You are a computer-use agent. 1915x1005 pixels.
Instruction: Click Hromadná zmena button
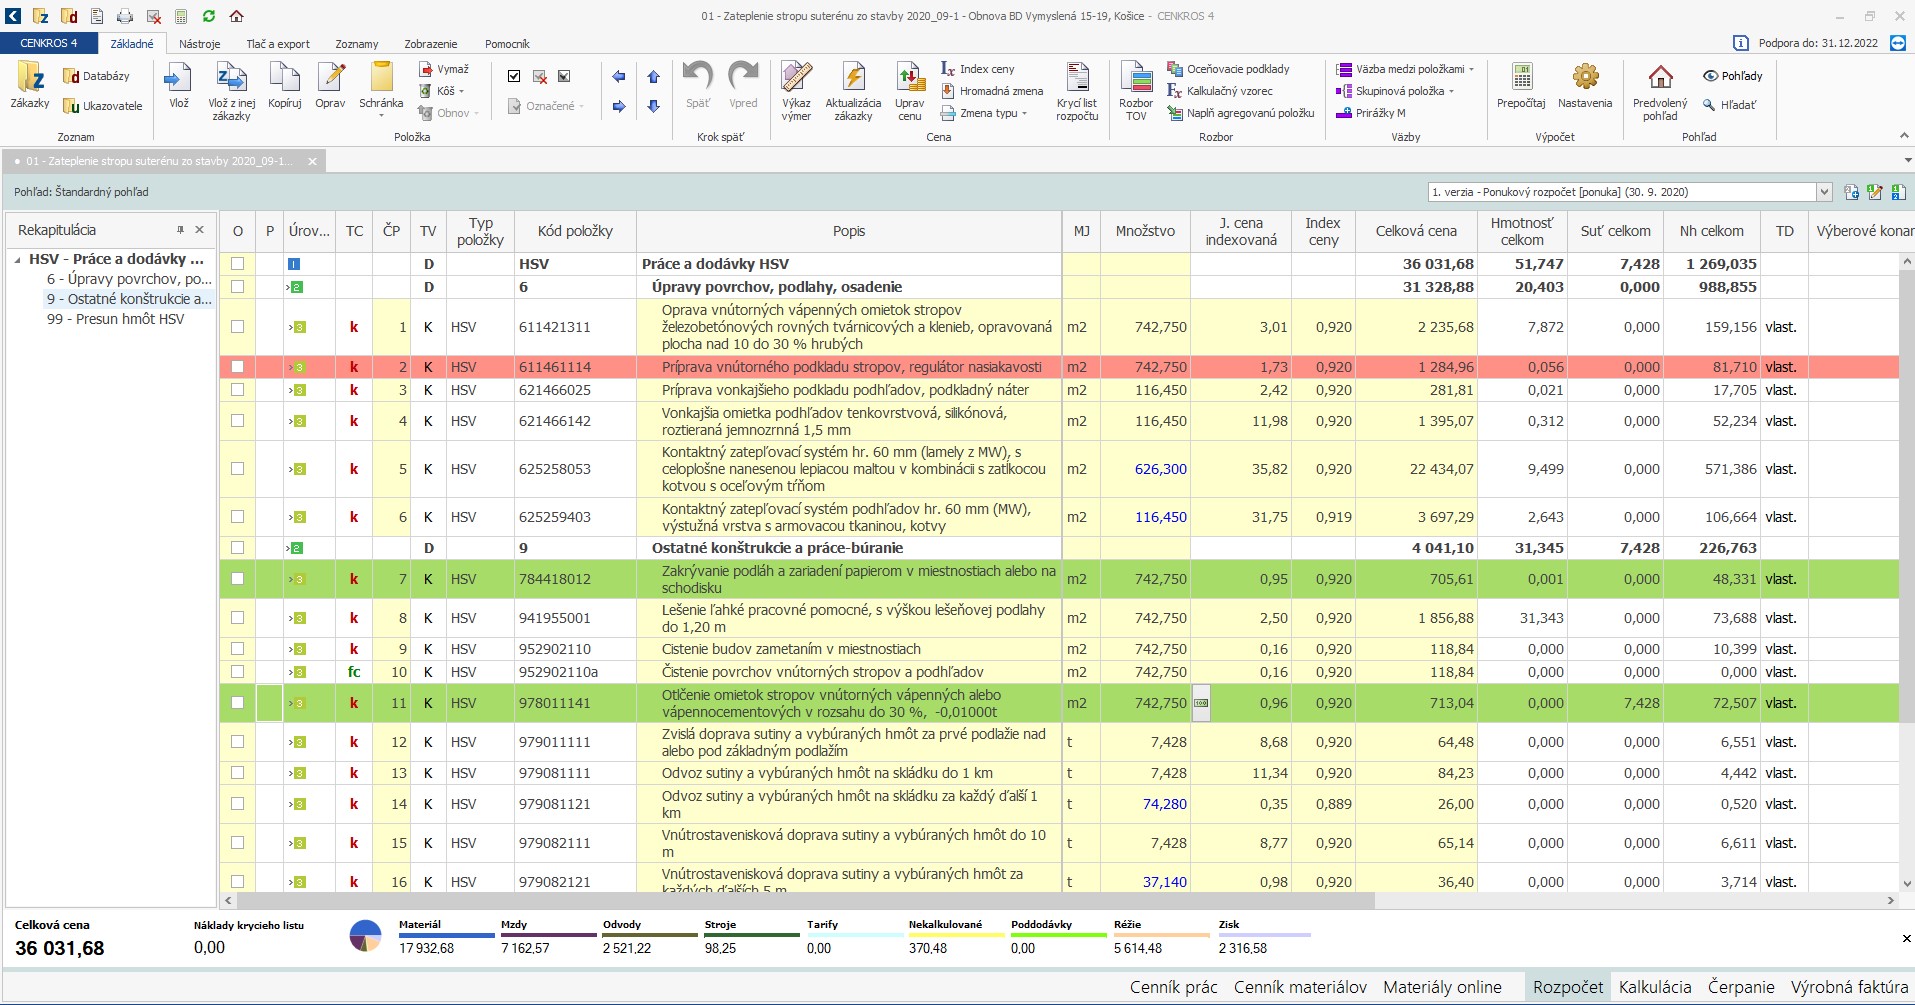click(x=992, y=91)
